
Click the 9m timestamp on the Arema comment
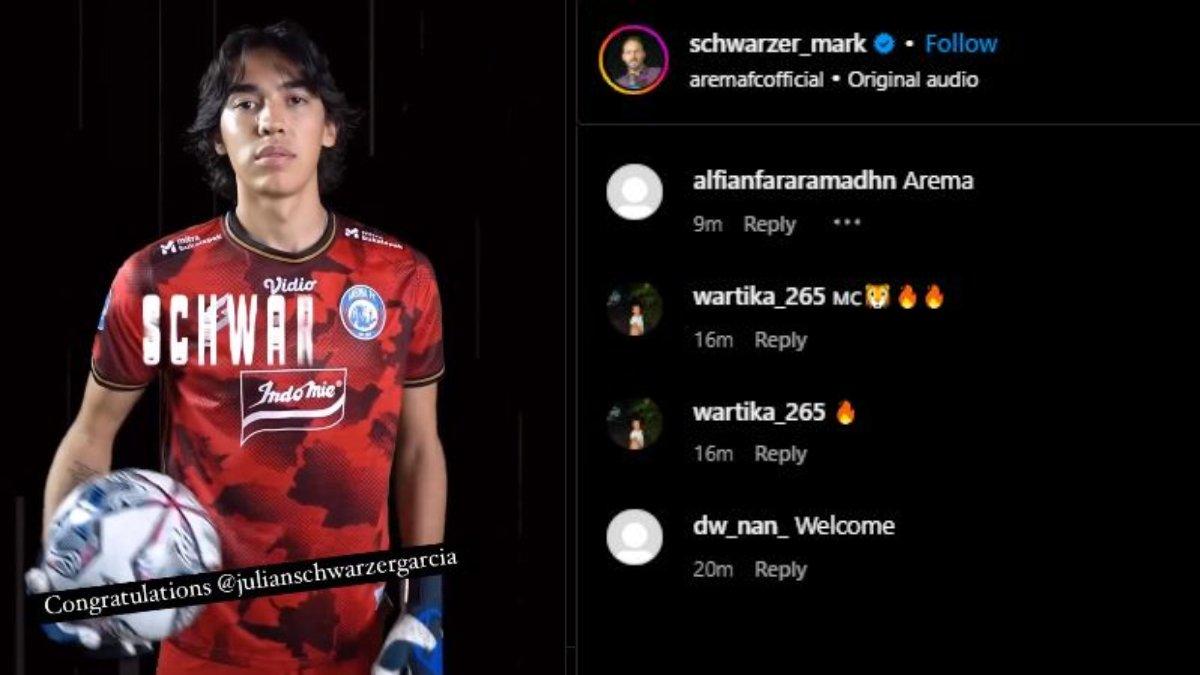pyautogui.click(x=708, y=225)
